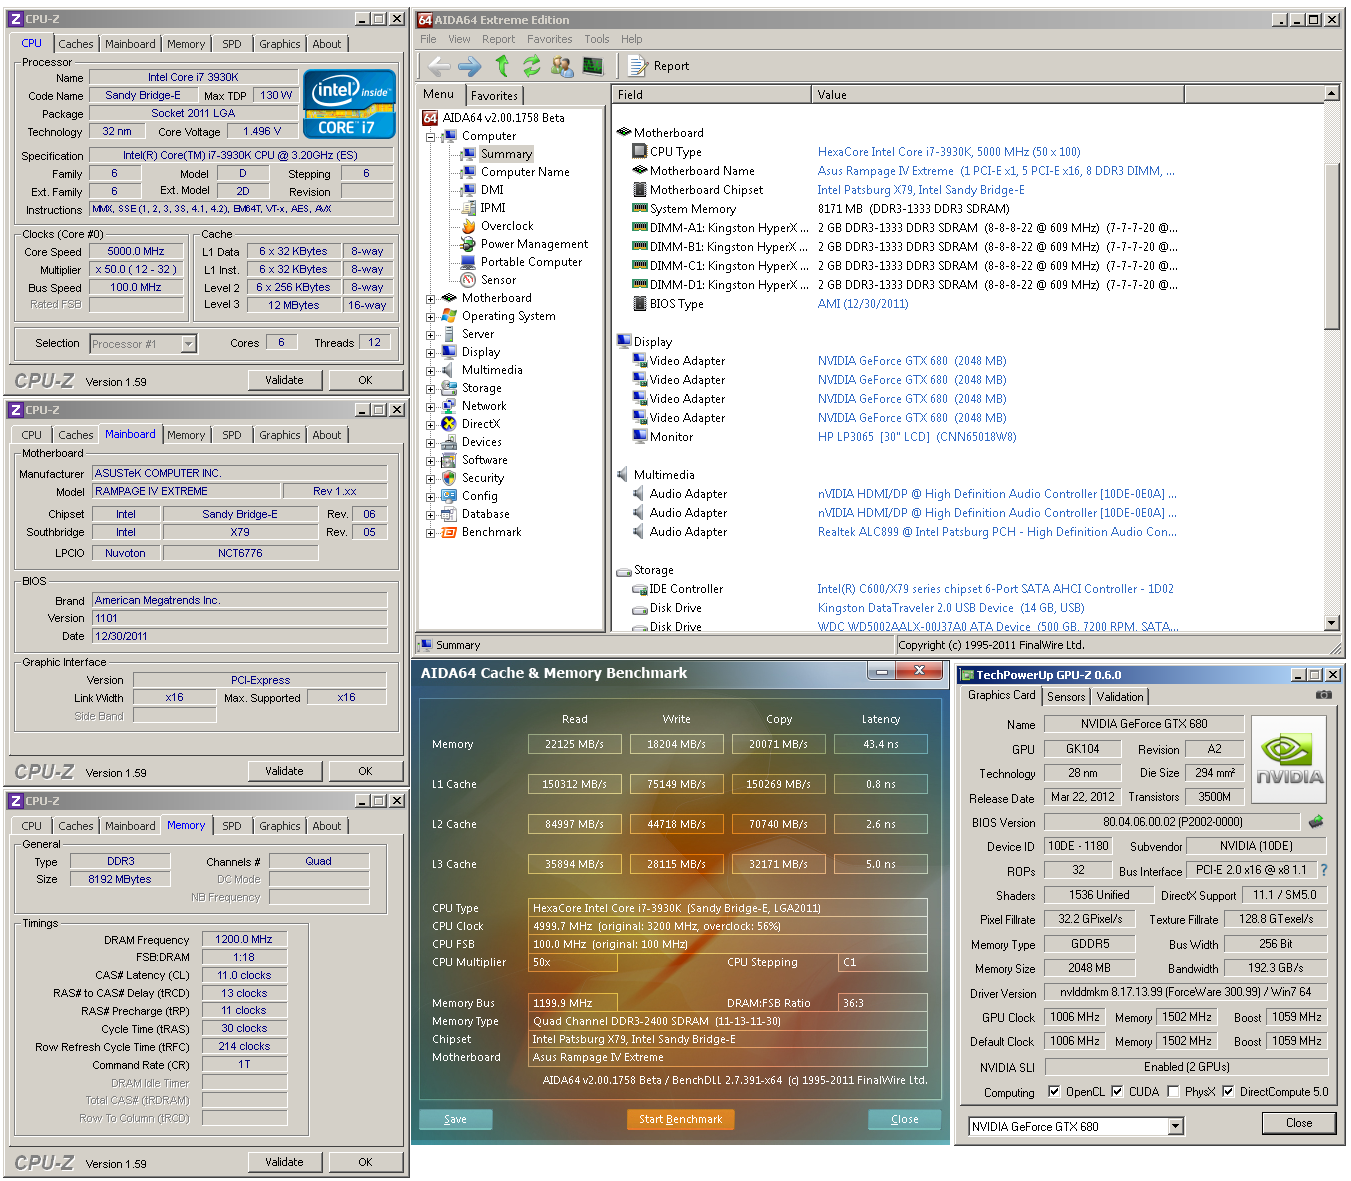Viewport: 1351px width, 1181px height.
Task: Open the Asus Rampage IV Extreme link
Action: 996,171
